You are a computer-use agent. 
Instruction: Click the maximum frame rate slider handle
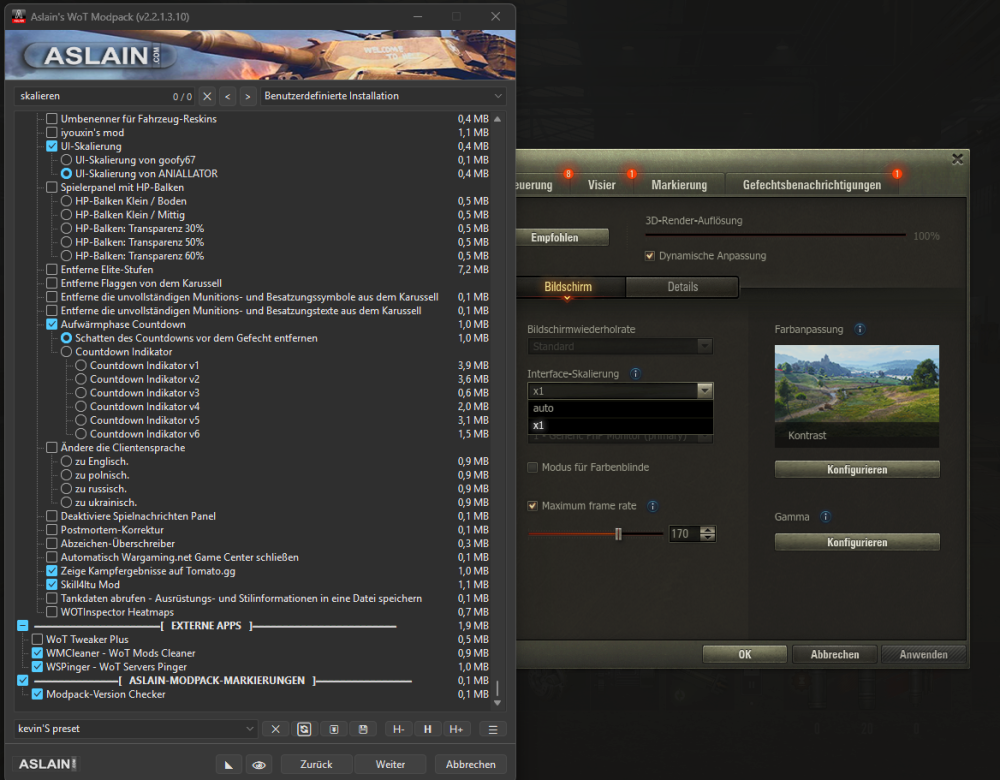click(618, 534)
